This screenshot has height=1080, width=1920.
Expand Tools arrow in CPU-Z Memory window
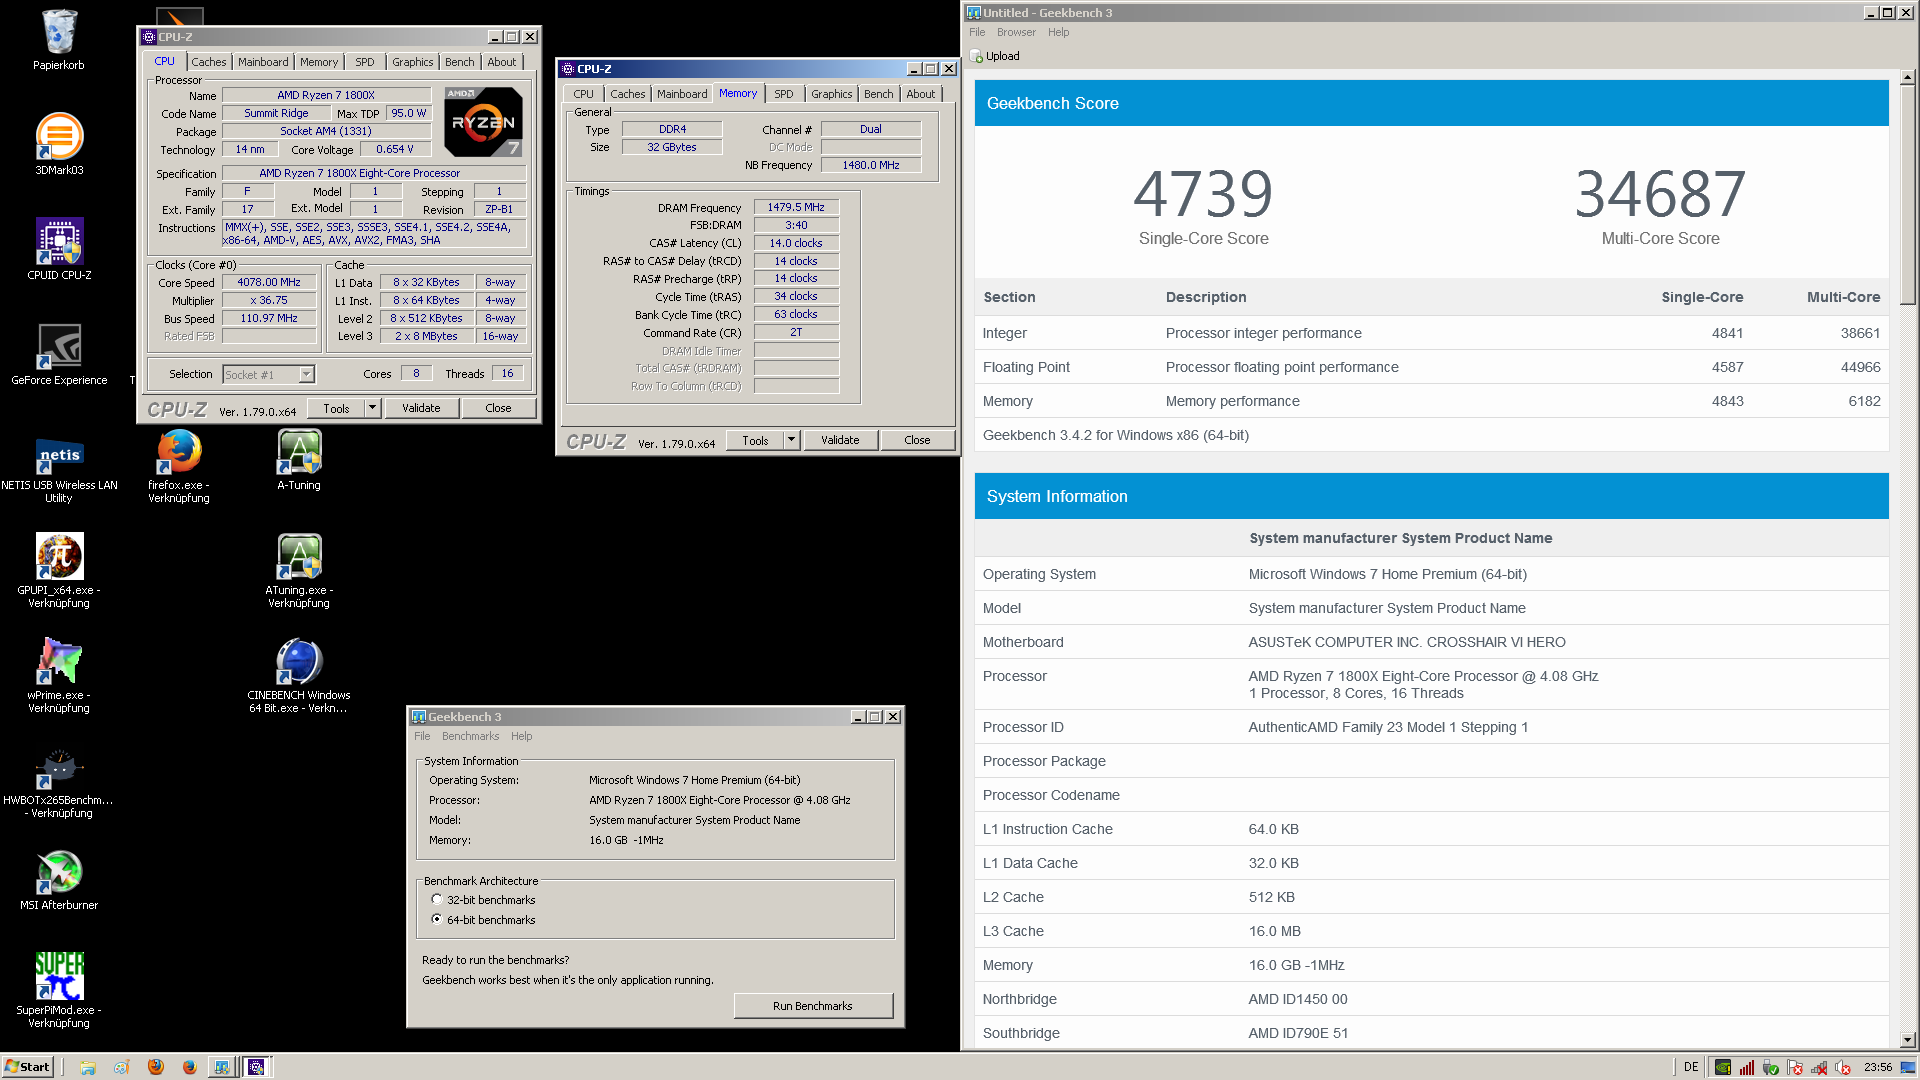(792, 440)
